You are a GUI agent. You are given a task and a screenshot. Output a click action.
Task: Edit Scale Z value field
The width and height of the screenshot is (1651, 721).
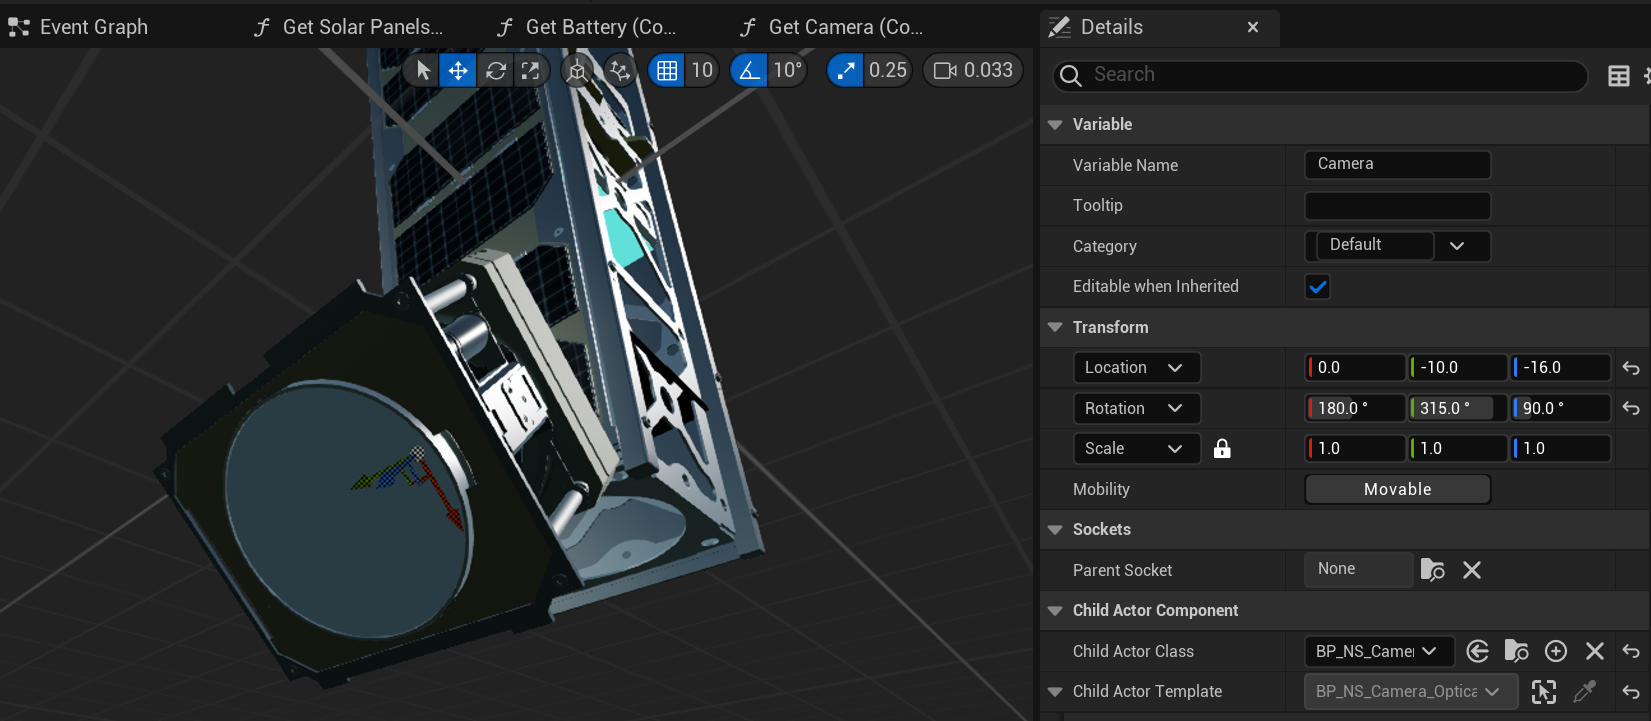tap(1560, 448)
